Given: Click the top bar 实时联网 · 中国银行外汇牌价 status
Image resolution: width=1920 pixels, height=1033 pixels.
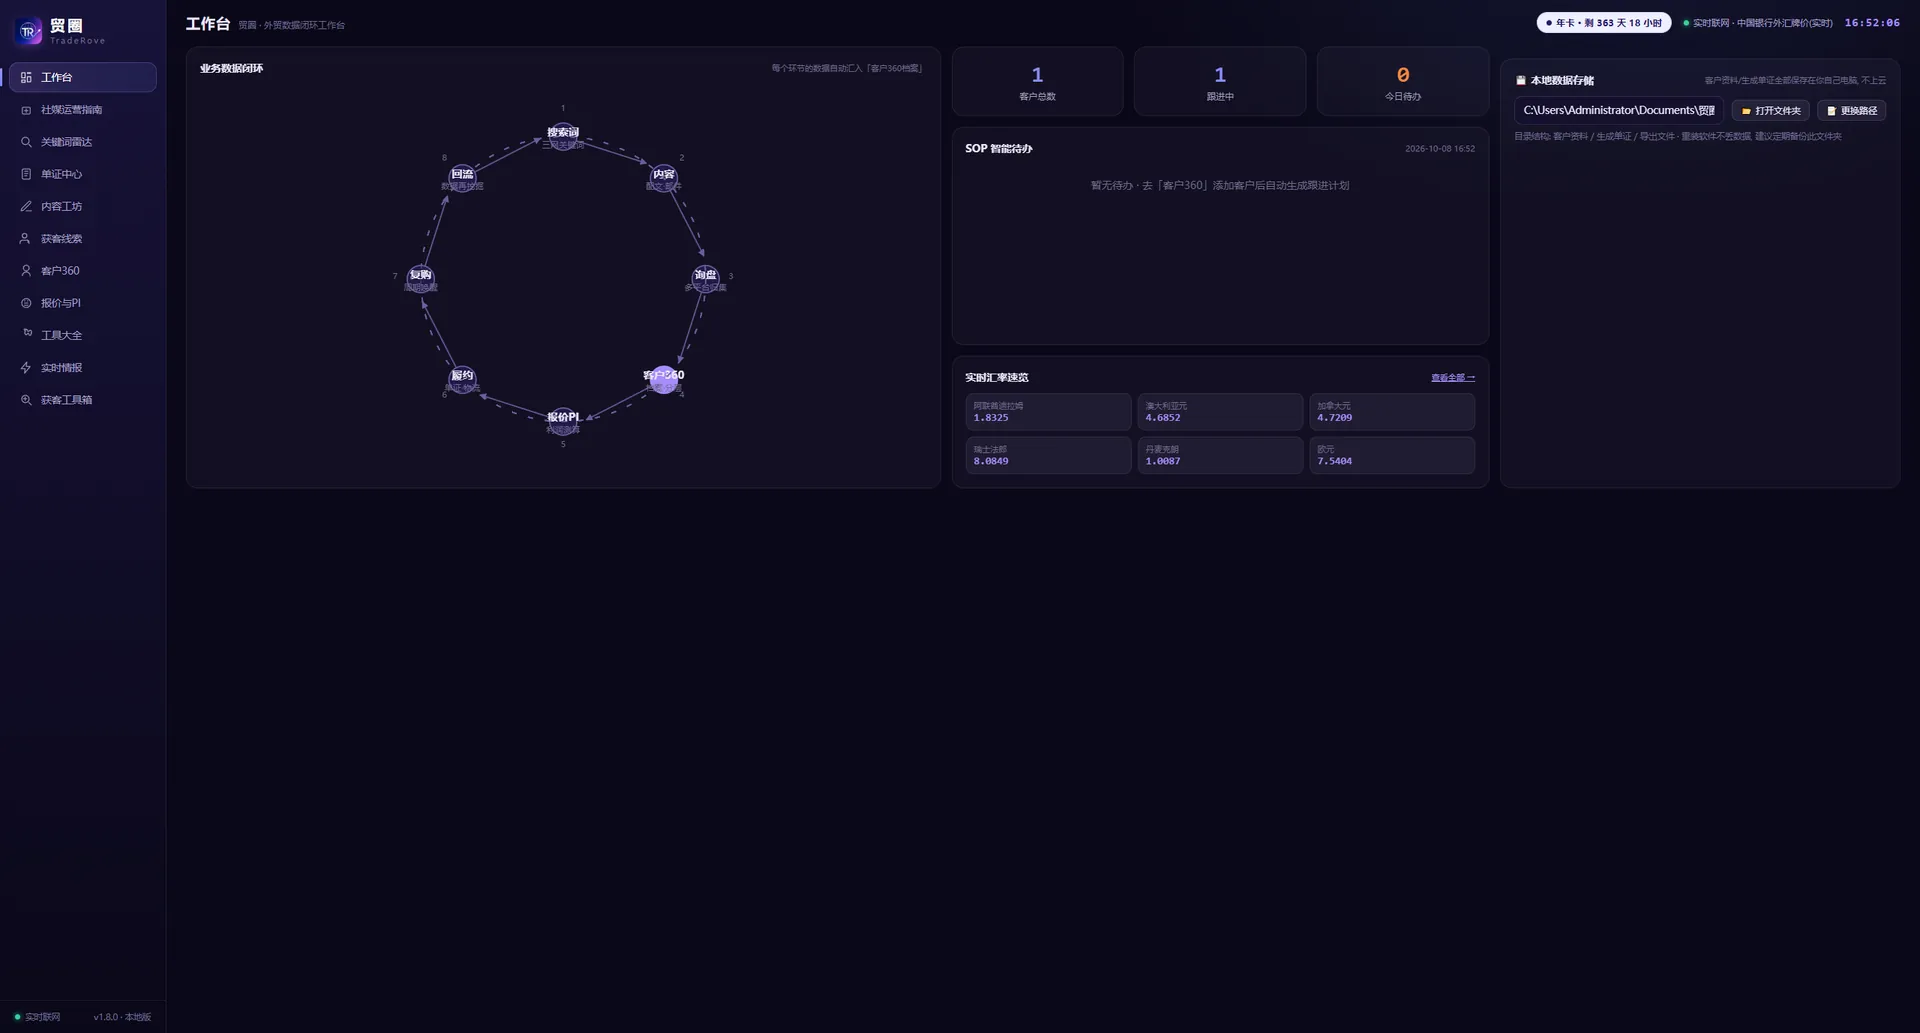Looking at the screenshot, I should coord(1758,23).
